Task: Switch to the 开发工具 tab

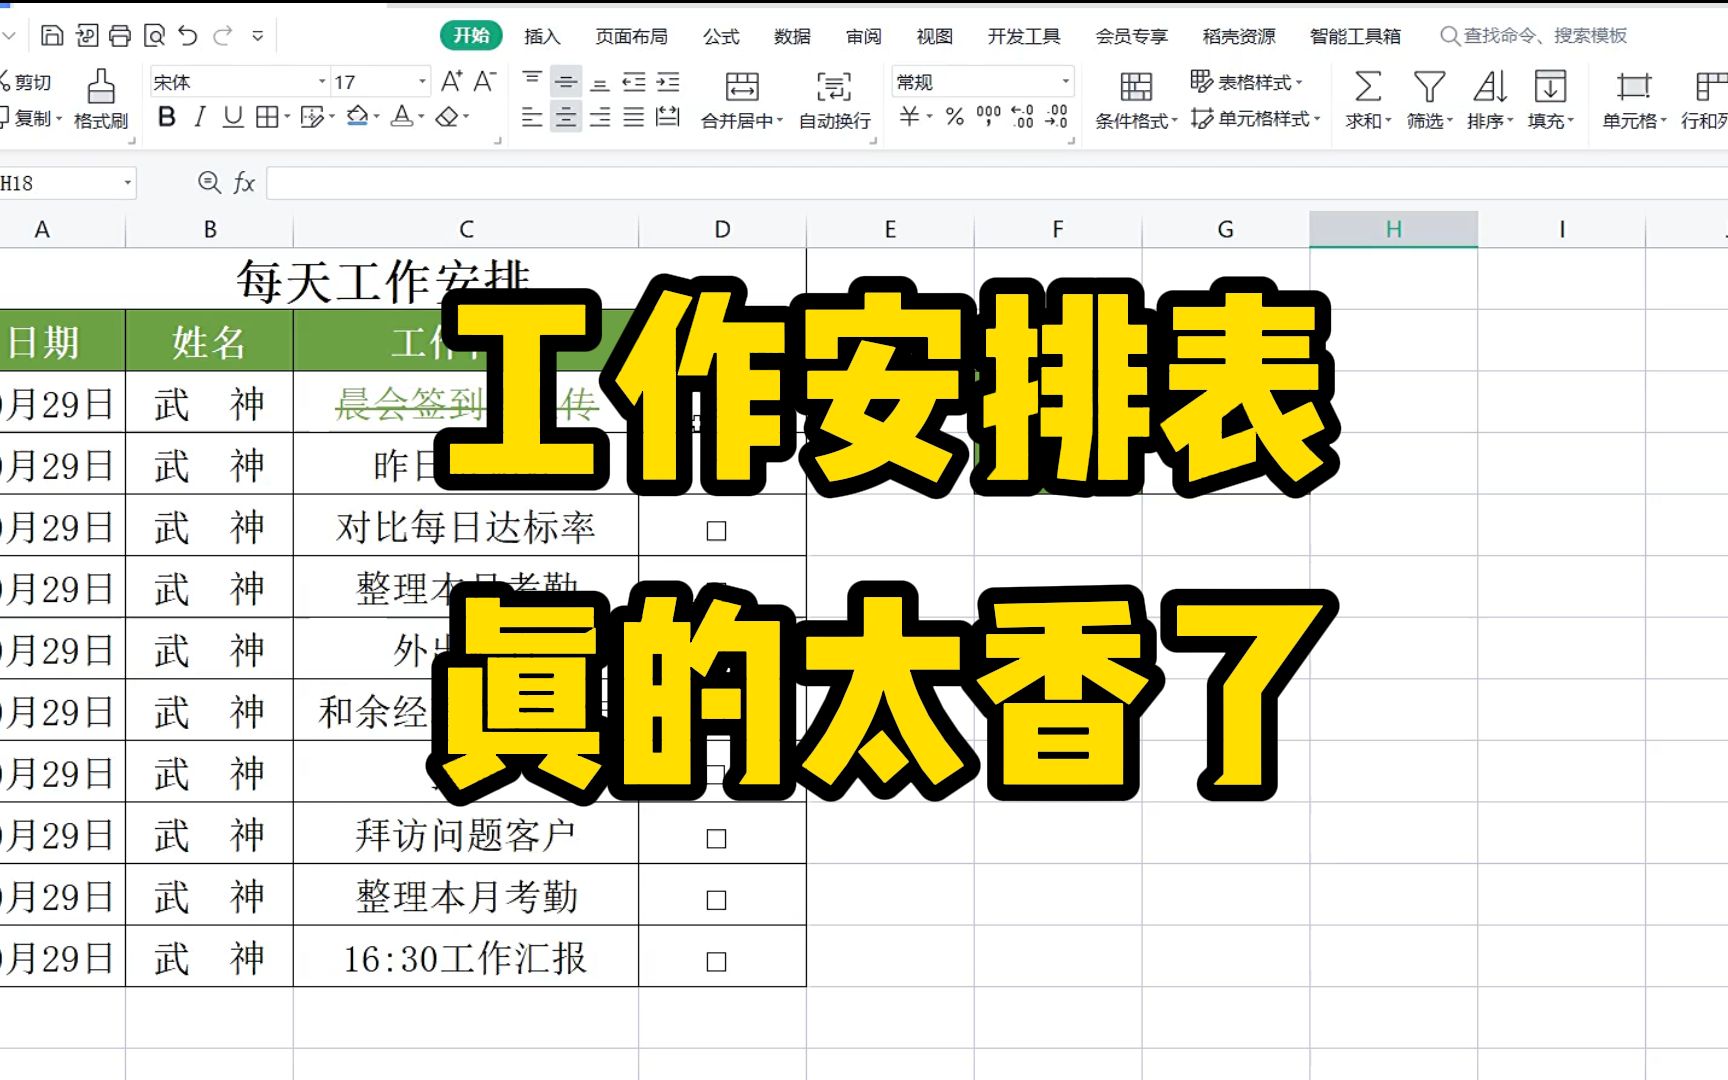Action: point(1024,36)
